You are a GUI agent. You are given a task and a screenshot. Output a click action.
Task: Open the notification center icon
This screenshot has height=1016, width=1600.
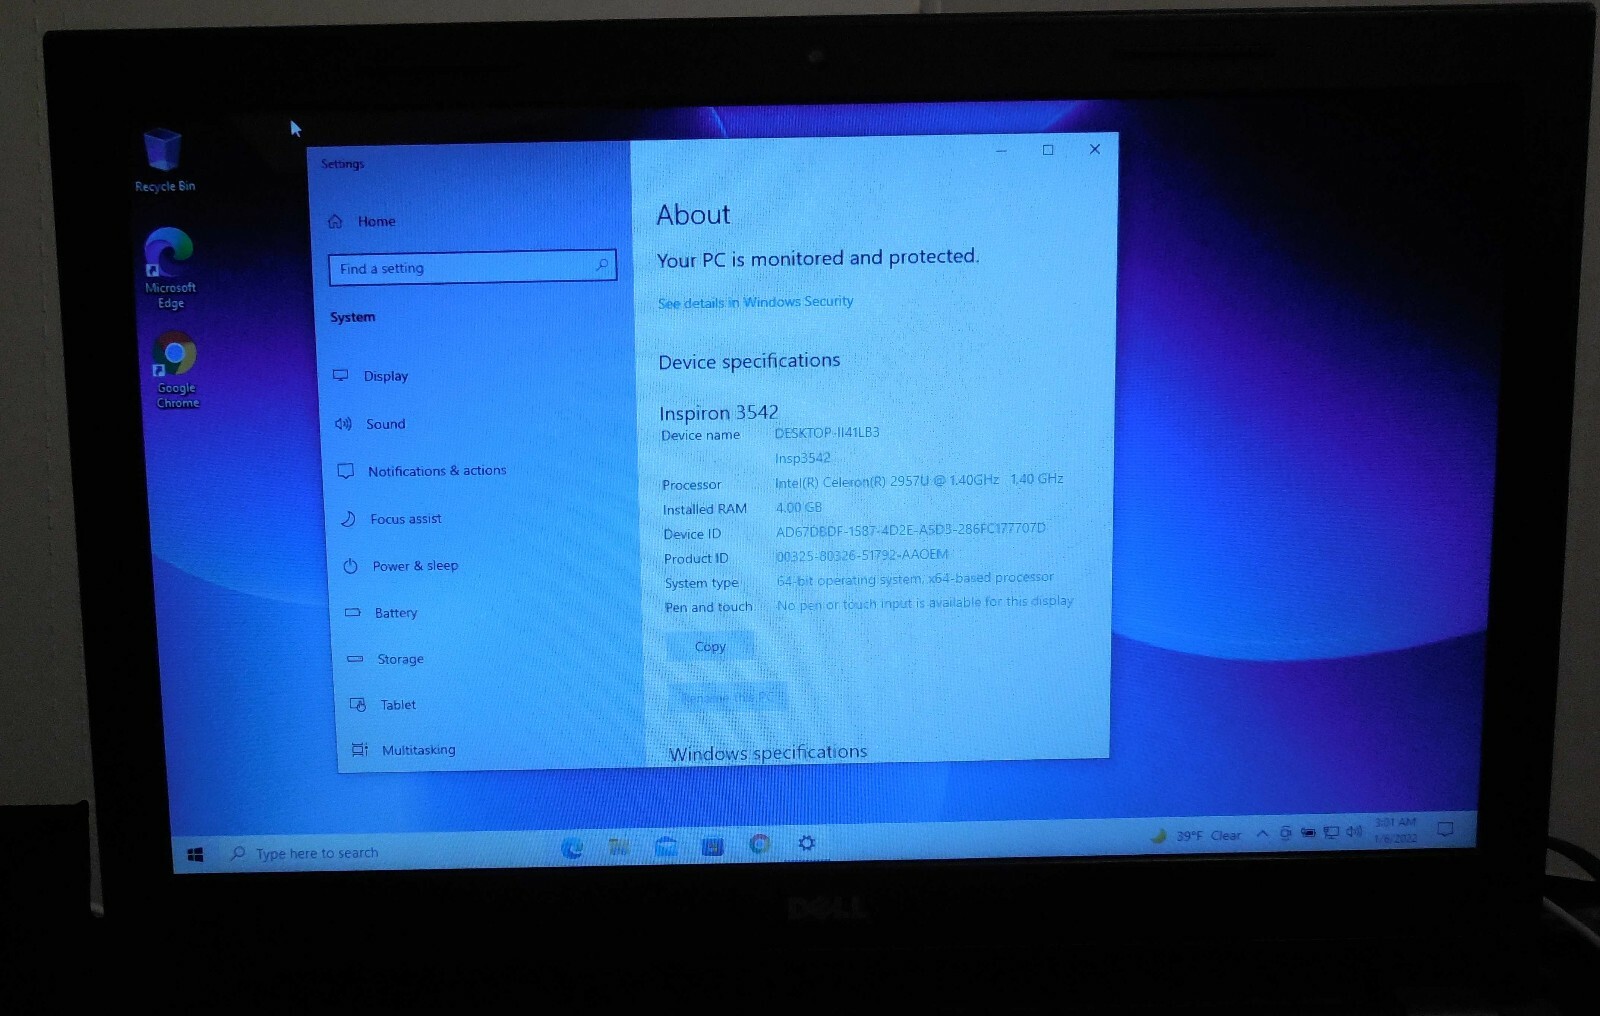(1445, 829)
